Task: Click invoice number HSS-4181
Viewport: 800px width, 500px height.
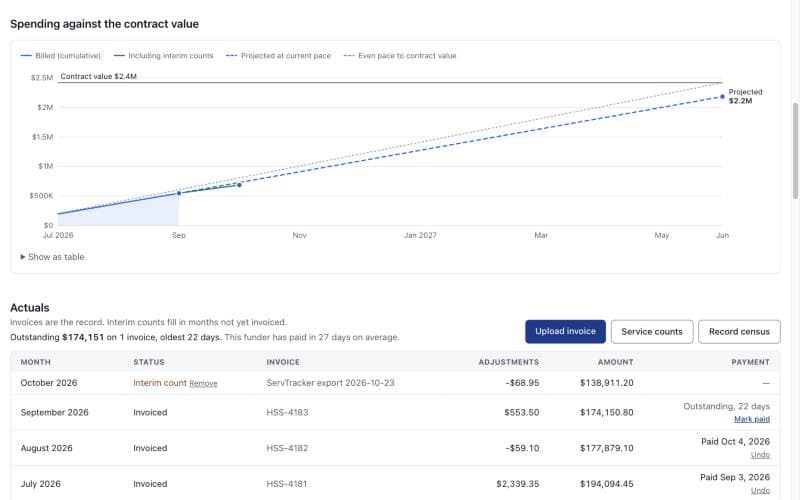Action: coord(287,484)
